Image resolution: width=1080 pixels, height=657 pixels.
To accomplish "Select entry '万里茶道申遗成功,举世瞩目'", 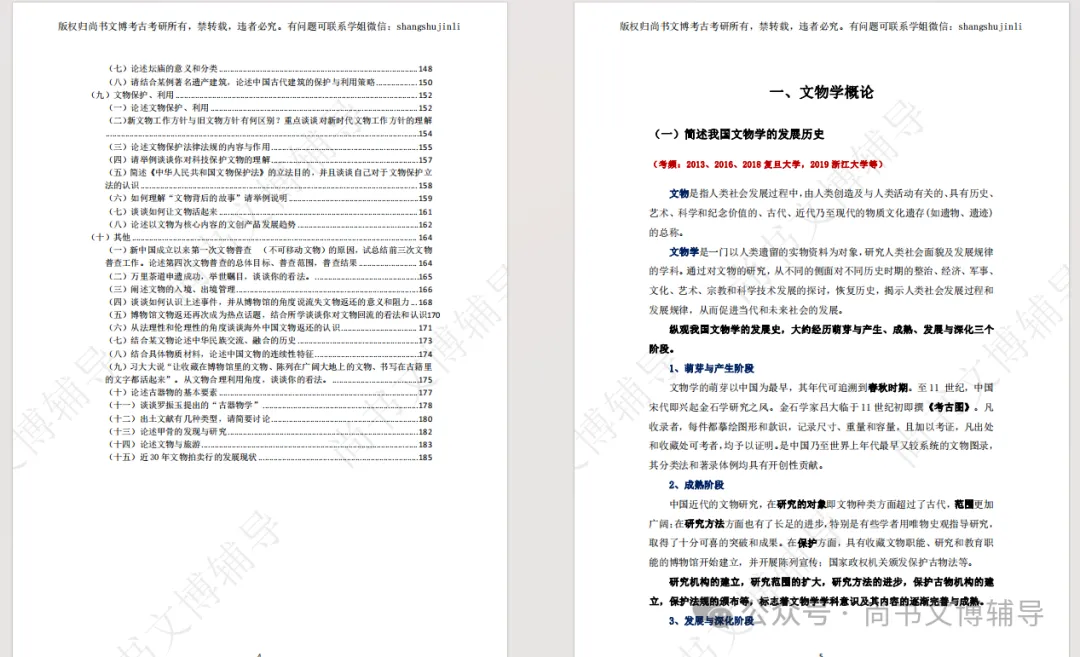I will coord(270,276).
